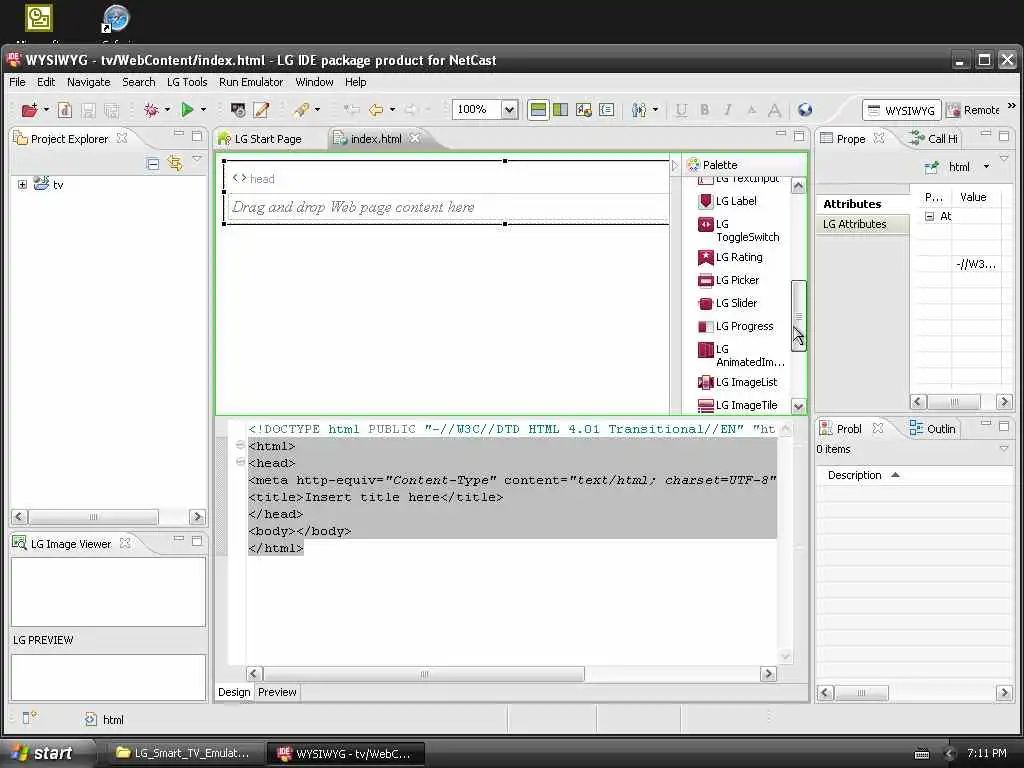Toggle vertical split pane layout

pyautogui.click(x=560, y=110)
